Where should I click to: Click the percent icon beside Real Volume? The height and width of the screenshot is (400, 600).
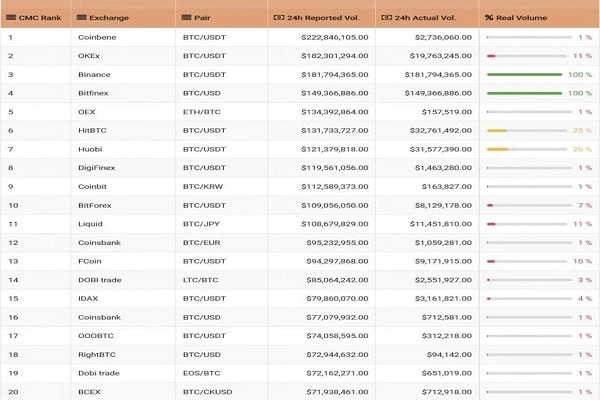click(489, 17)
